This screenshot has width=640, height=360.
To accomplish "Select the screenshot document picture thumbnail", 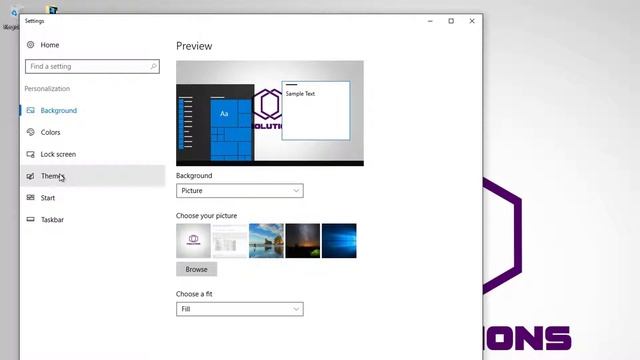I will [230, 241].
